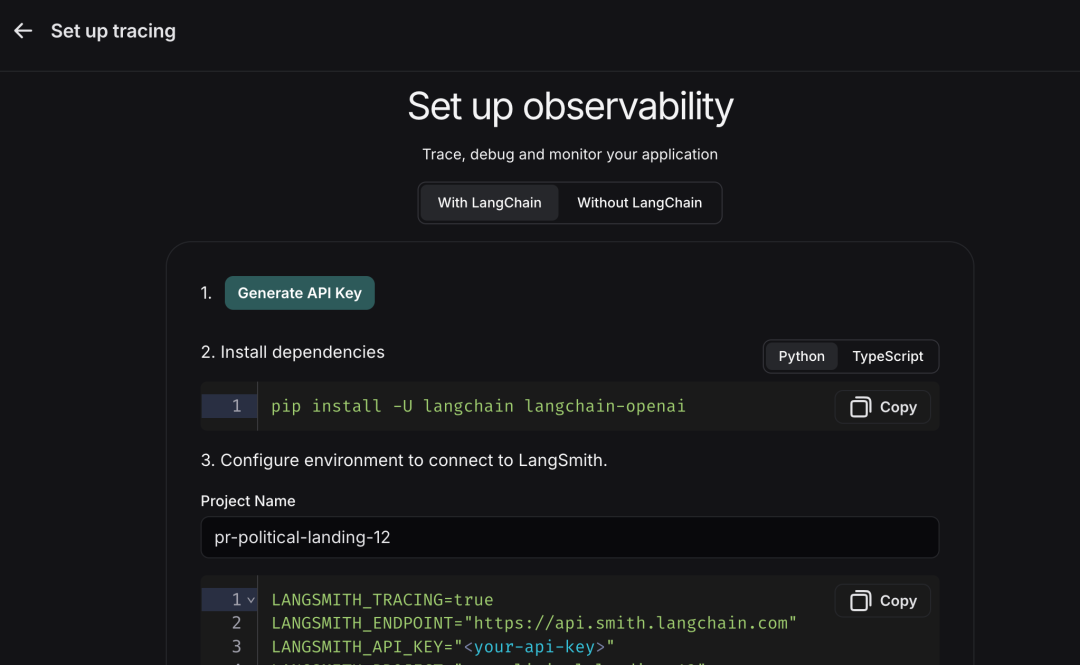Click the pip install command text
The width and height of the screenshot is (1080, 665).
[x=478, y=406]
